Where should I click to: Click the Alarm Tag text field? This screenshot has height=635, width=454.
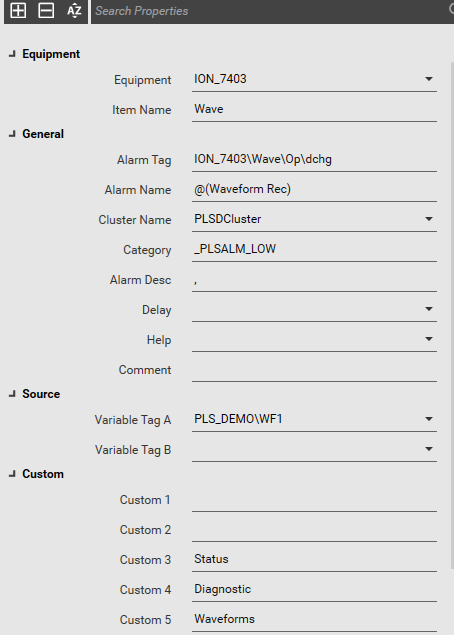[314, 159]
